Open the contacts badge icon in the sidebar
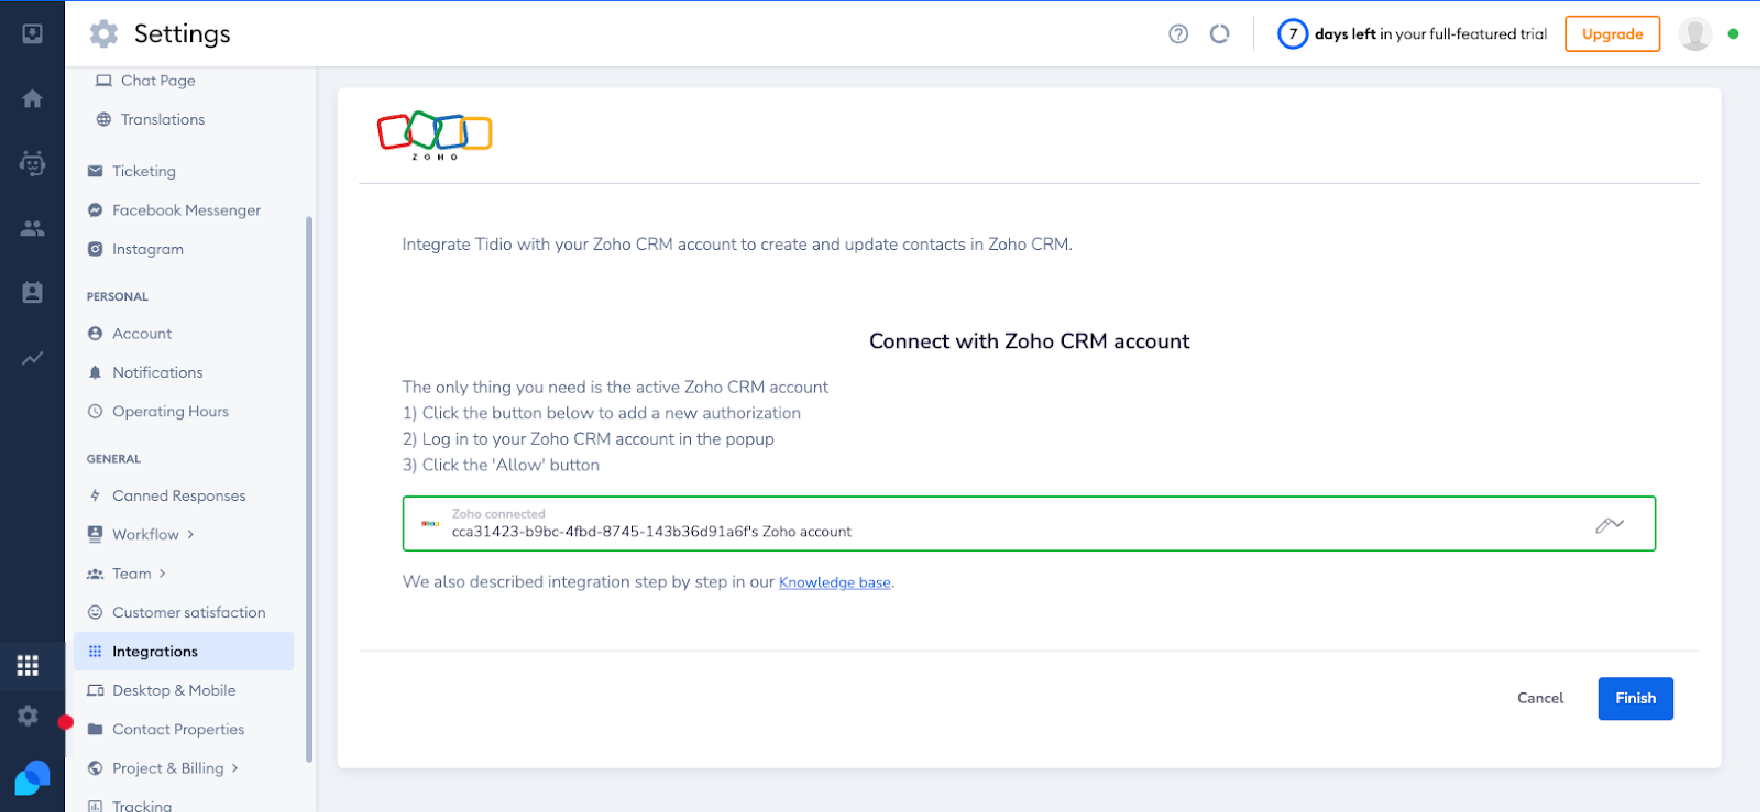The image size is (1760, 812). pos(32,292)
